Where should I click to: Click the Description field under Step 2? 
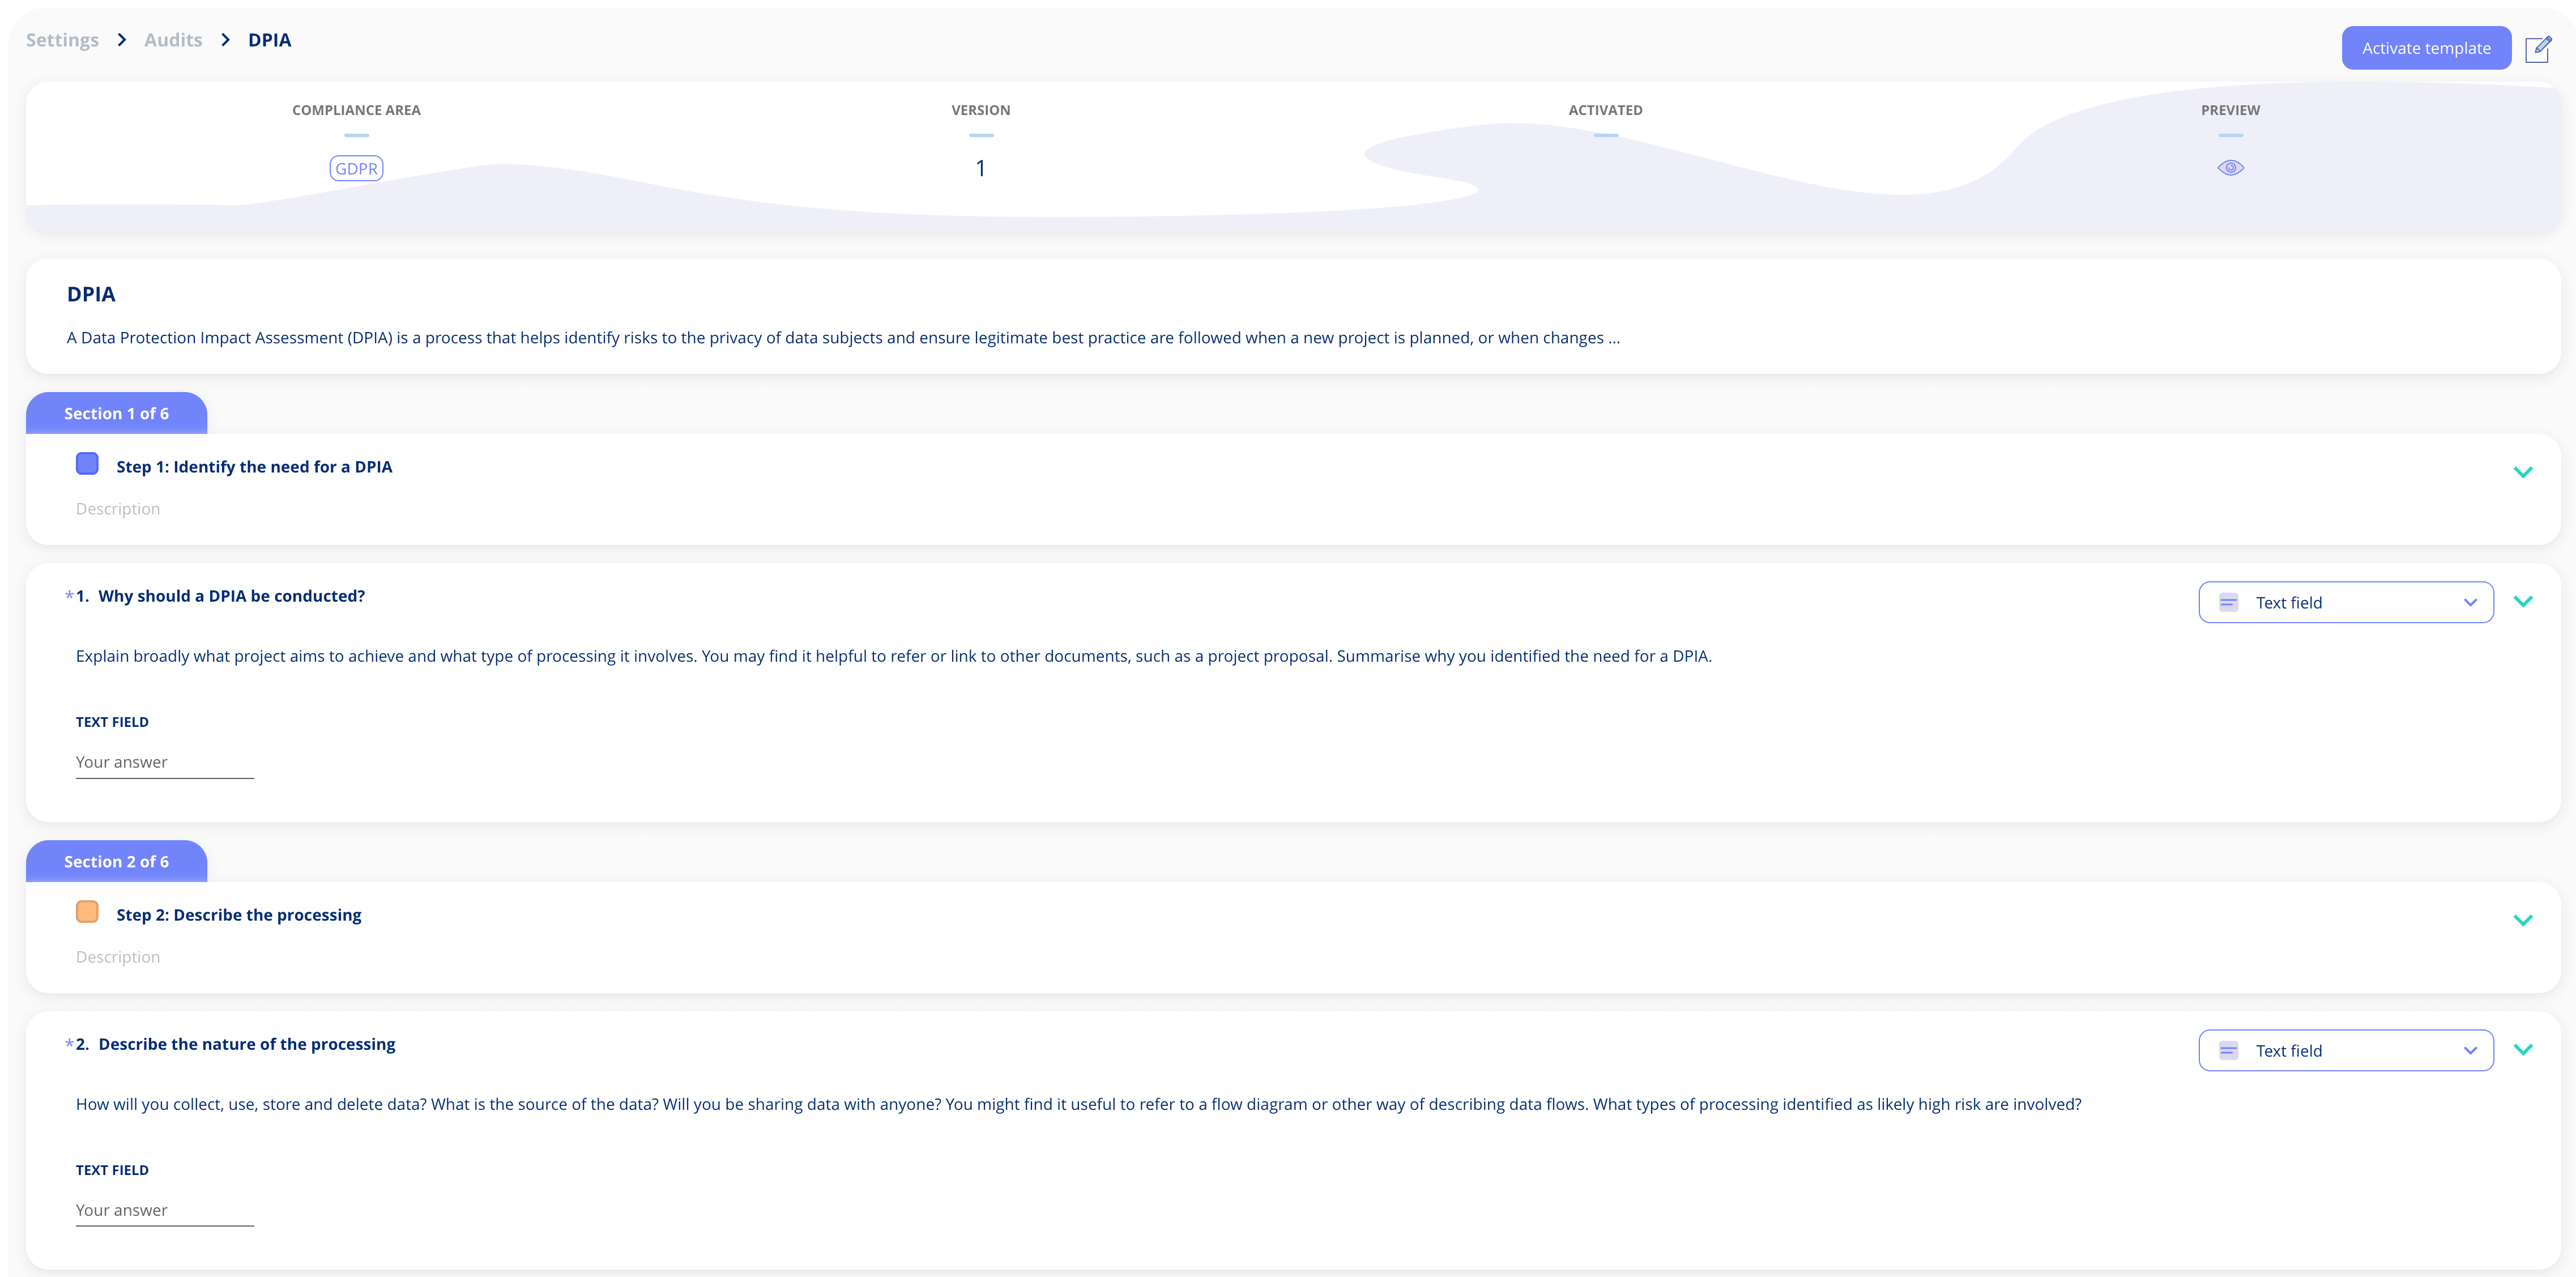coord(118,957)
